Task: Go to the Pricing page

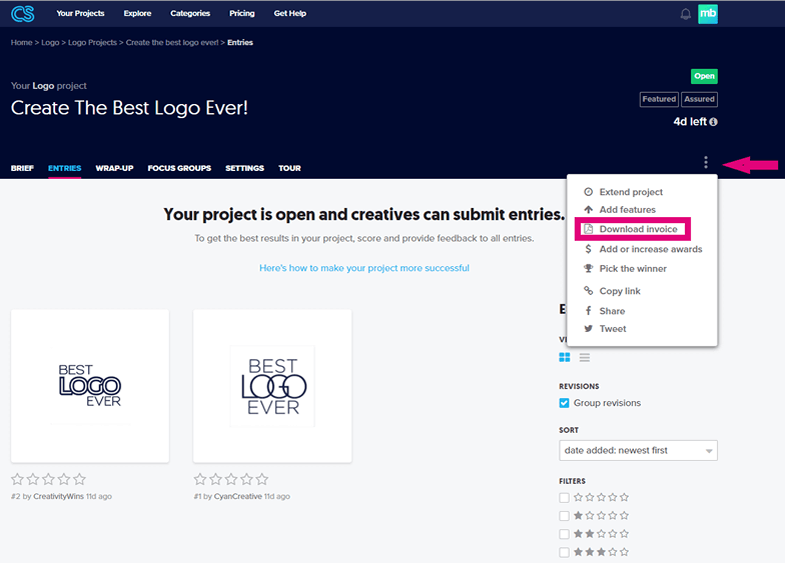Action: (242, 13)
